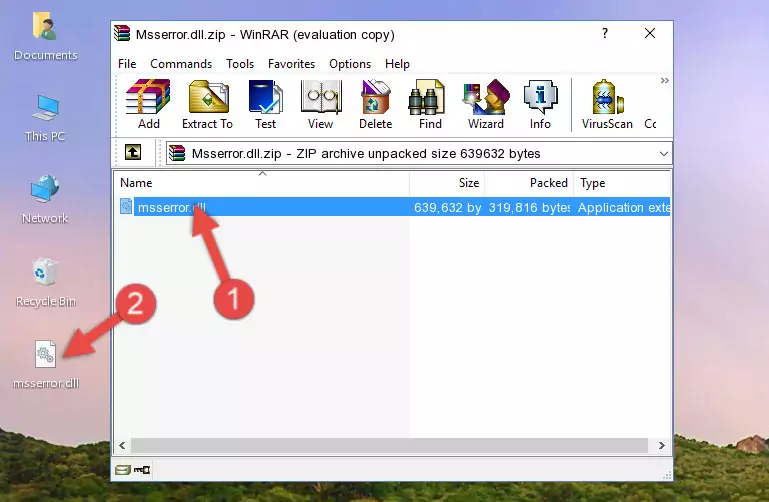Sort by the Name column header
The height and width of the screenshot is (502, 769).
point(262,183)
